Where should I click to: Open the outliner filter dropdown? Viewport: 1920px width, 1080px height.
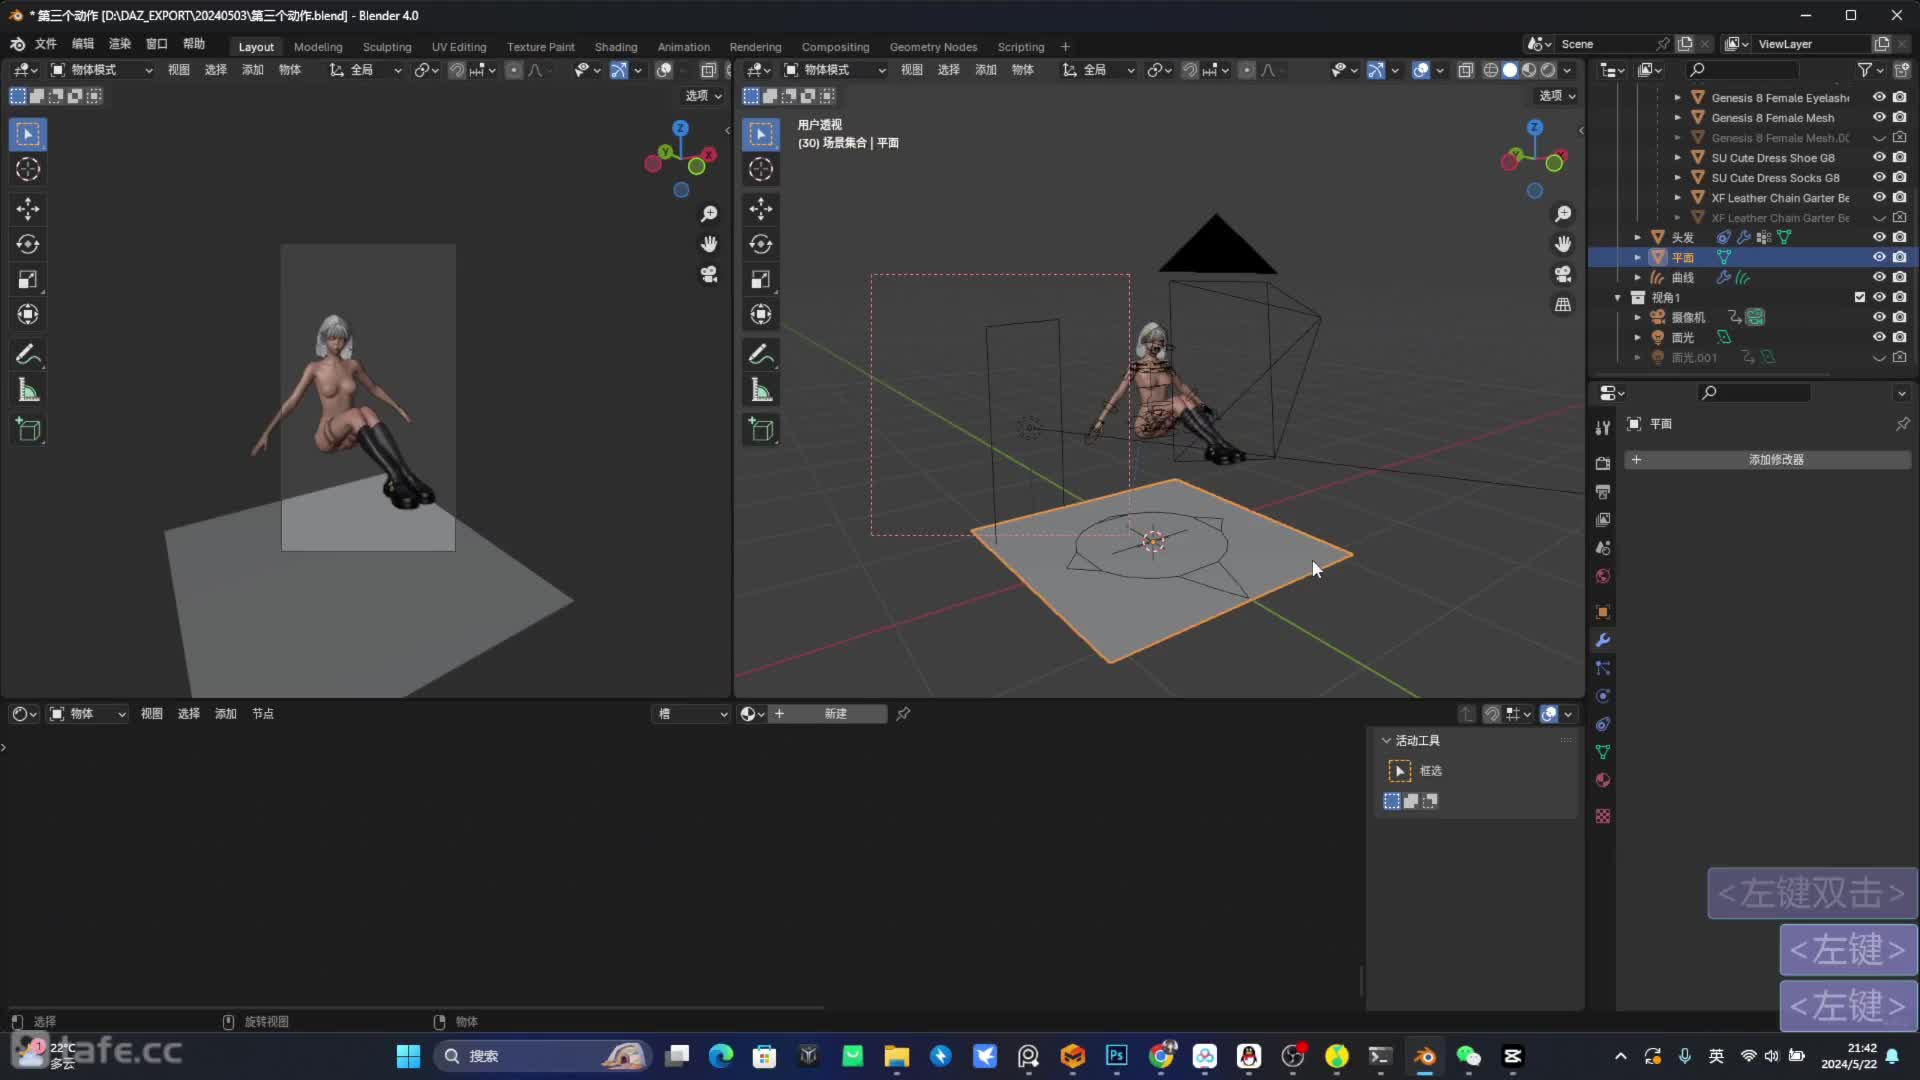tap(1870, 70)
